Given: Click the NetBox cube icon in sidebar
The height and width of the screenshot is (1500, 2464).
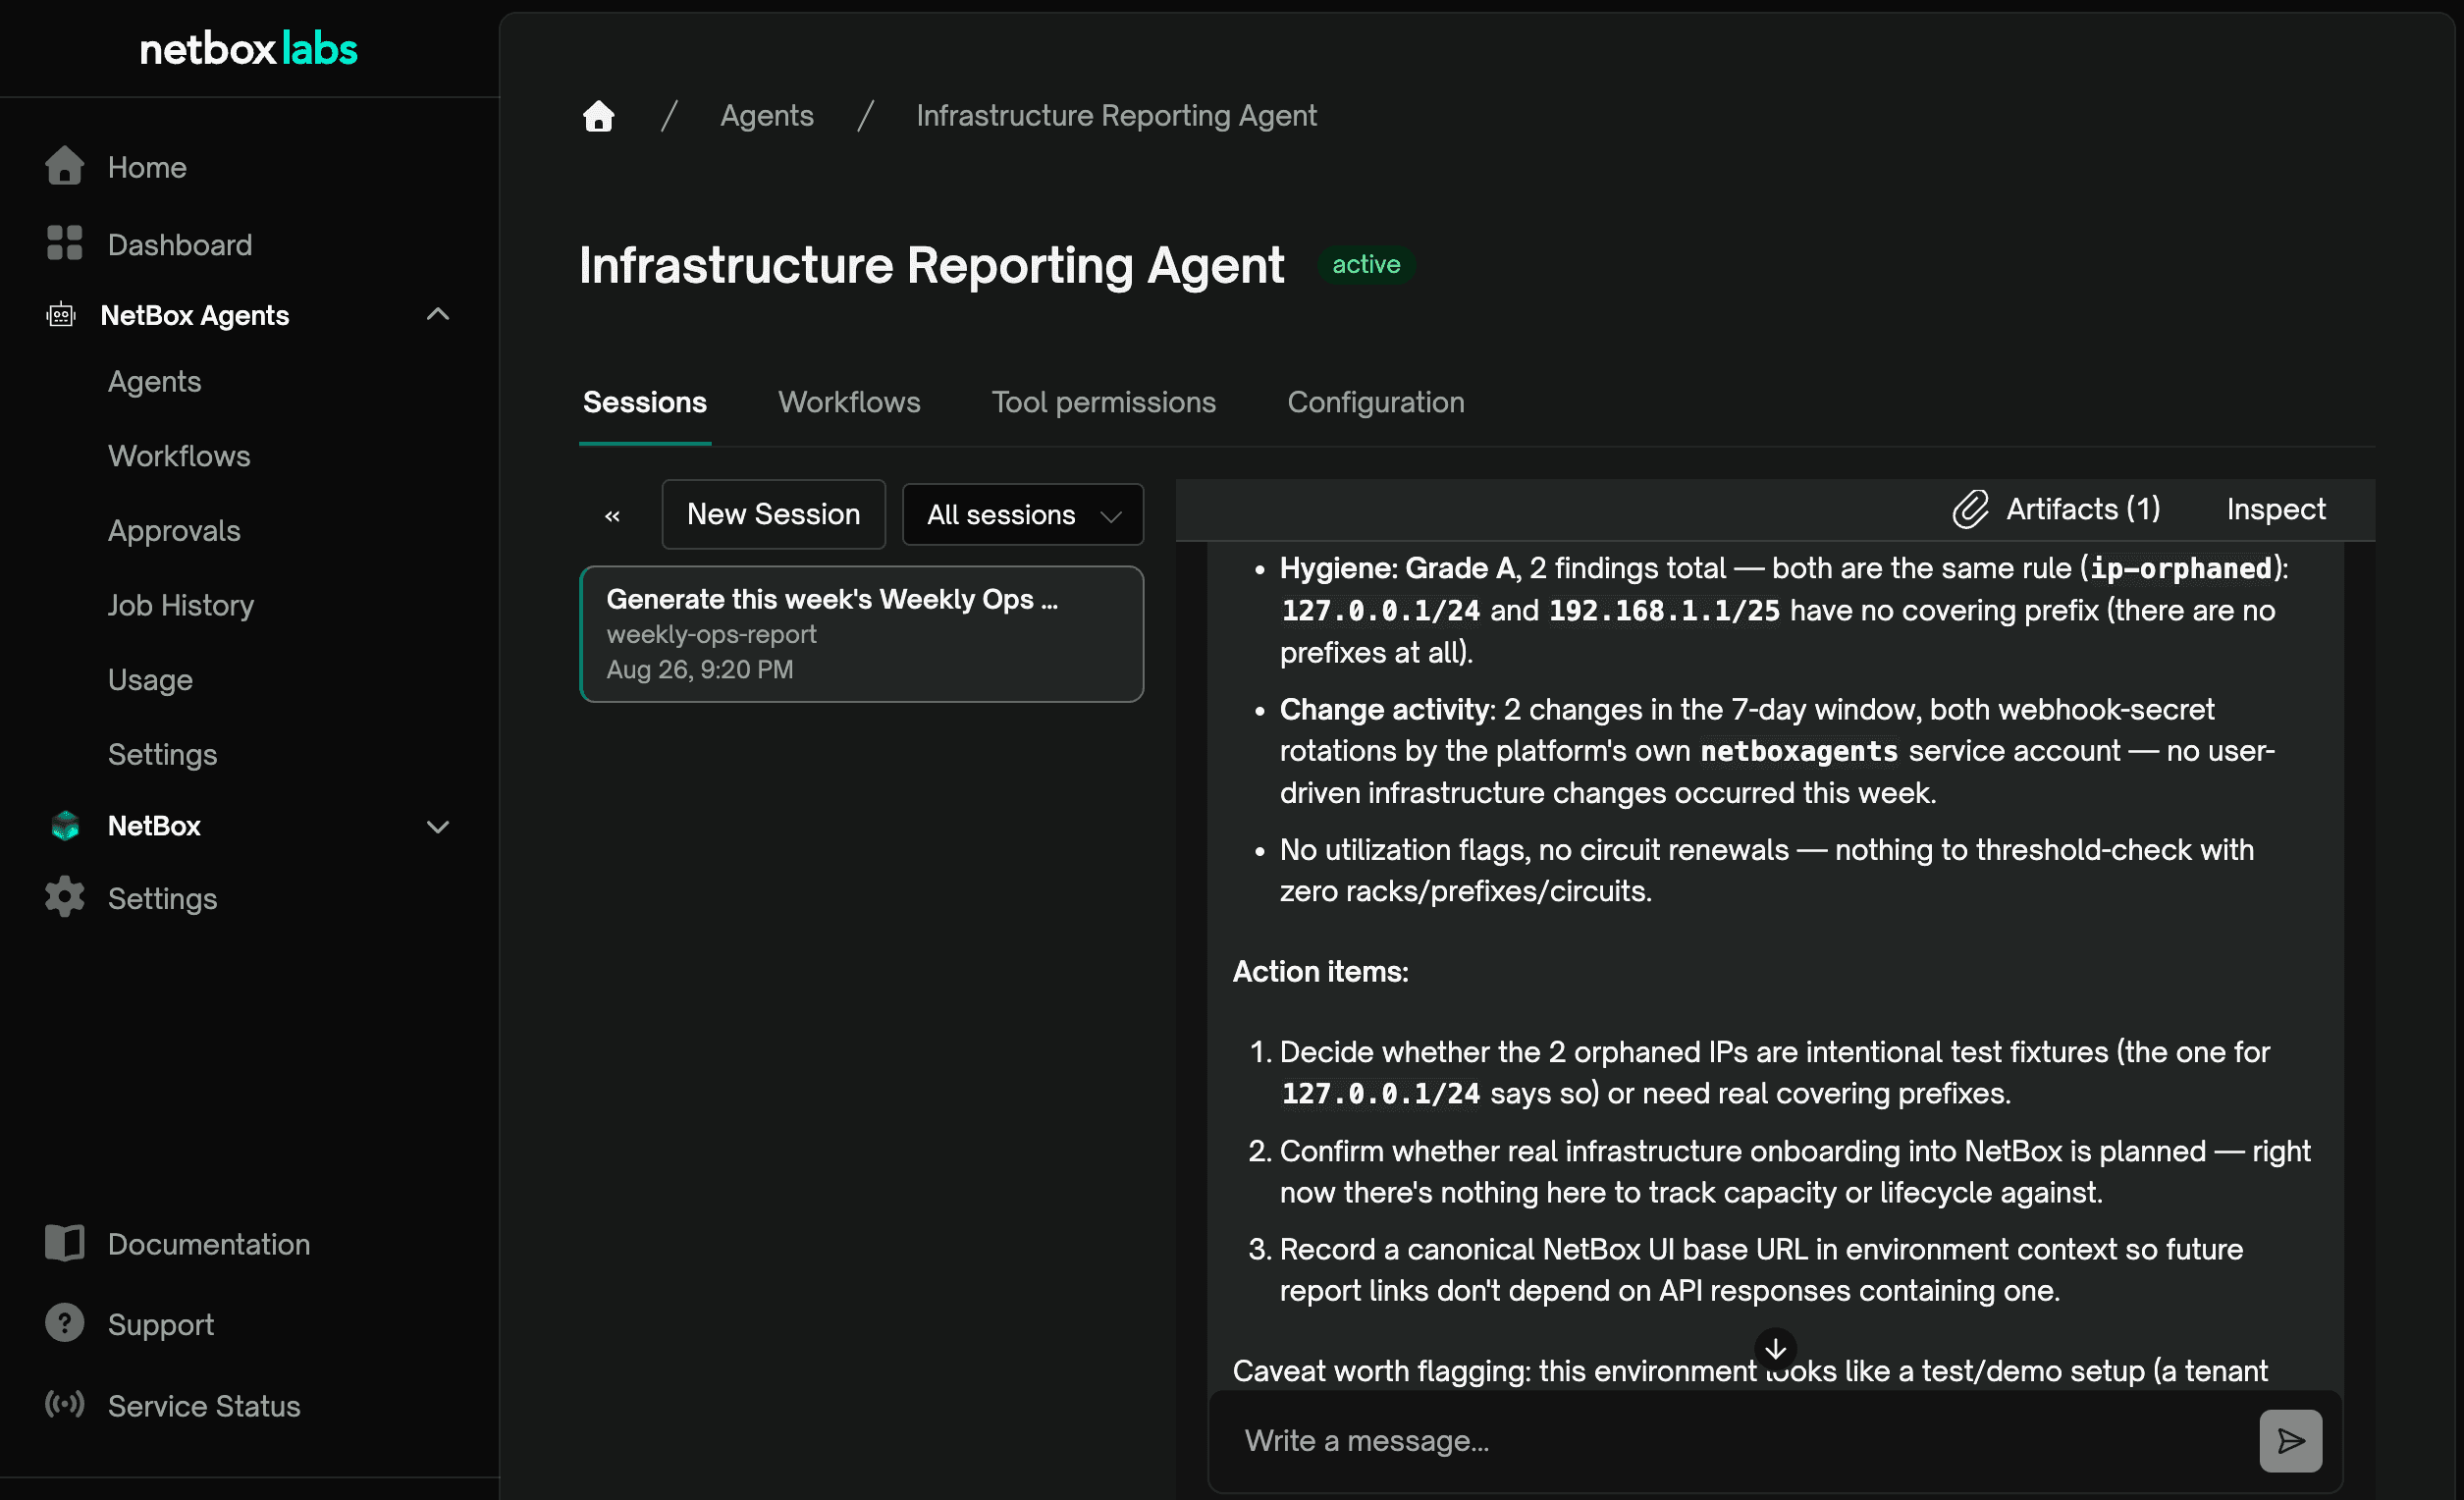Looking at the screenshot, I should pyautogui.click(x=65, y=826).
